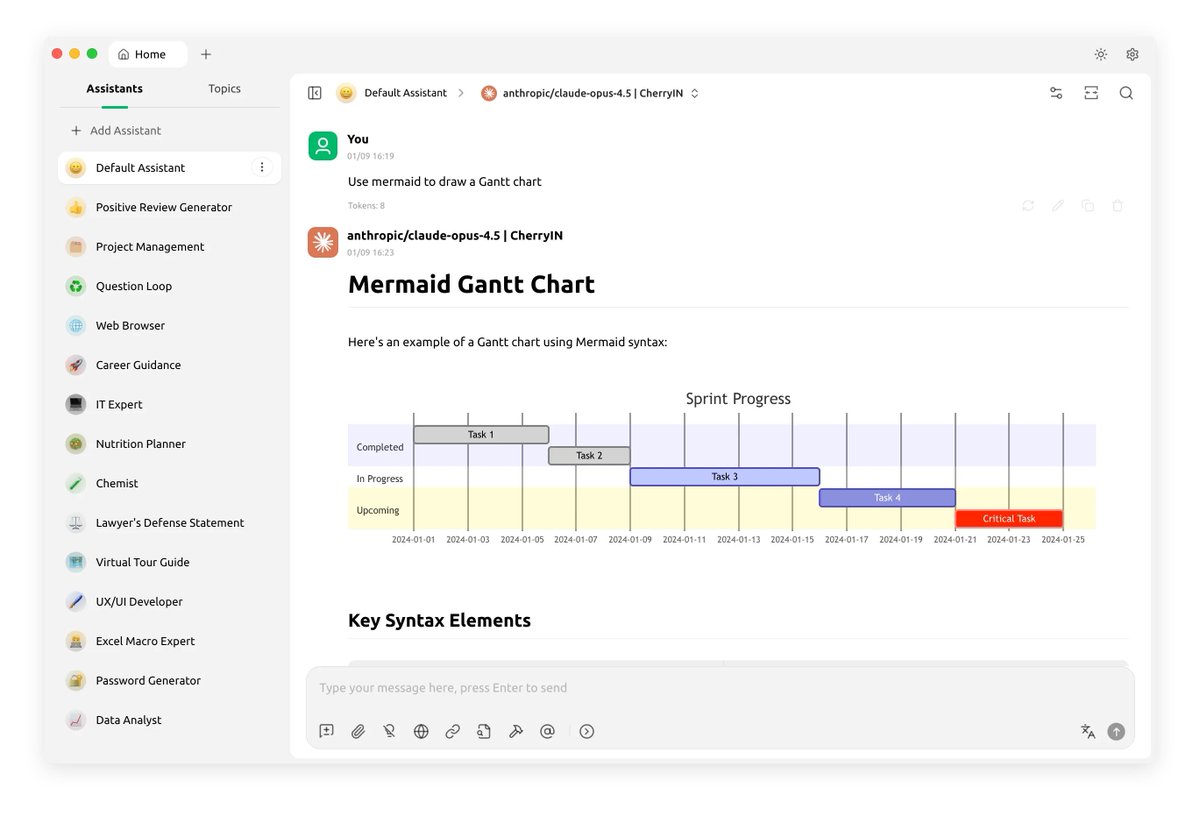
Task: Click the Mermaid Gantt Chart heading
Action: coord(471,285)
